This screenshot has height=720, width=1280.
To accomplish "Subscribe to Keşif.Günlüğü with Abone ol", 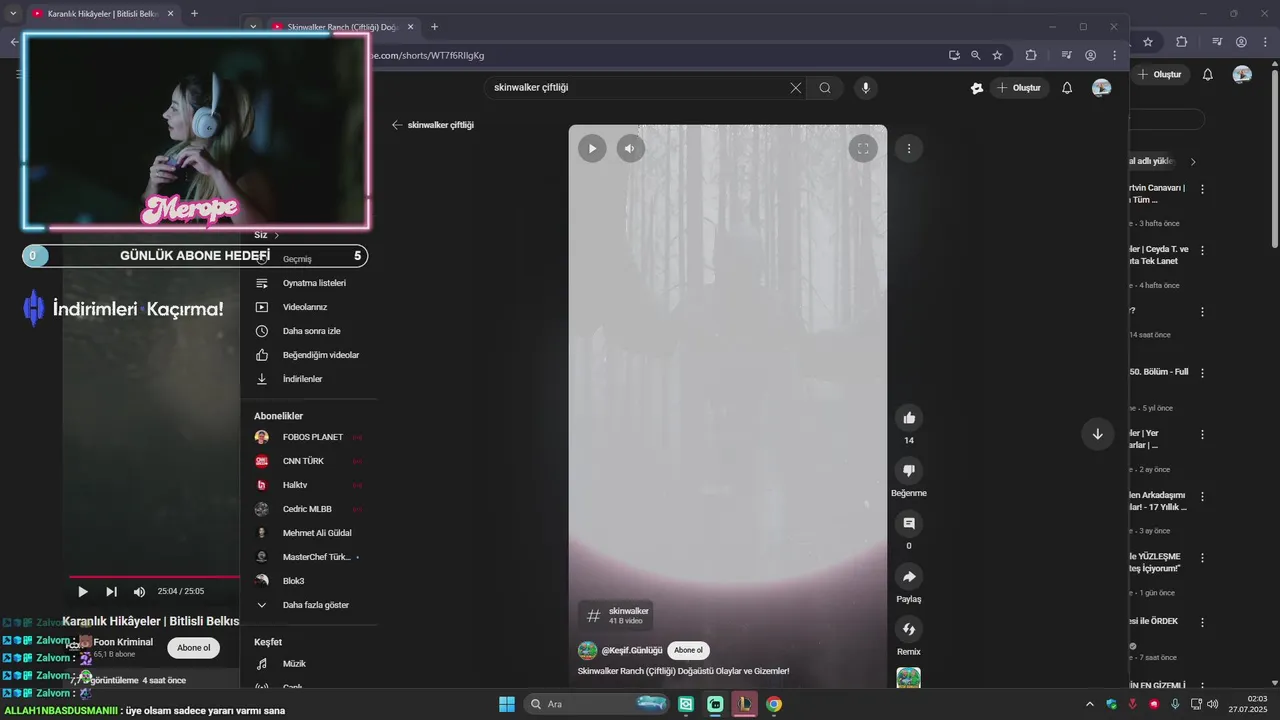I will click(688, 651).
